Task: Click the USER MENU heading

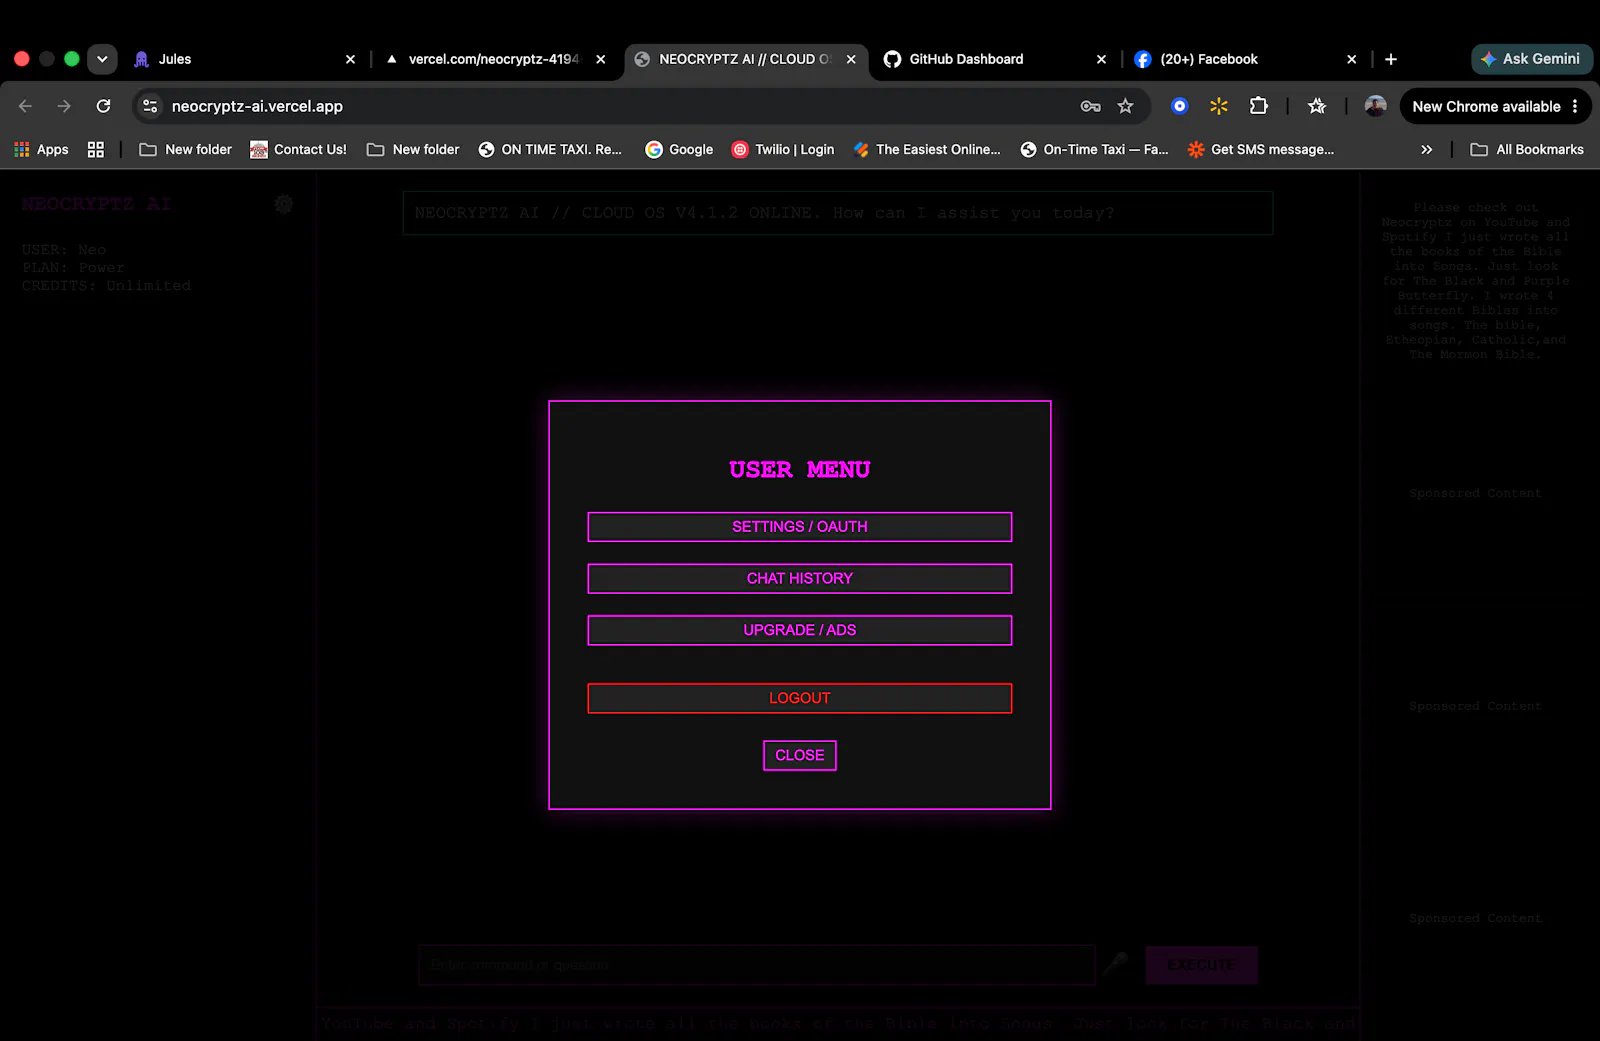Action: [799, 470]
